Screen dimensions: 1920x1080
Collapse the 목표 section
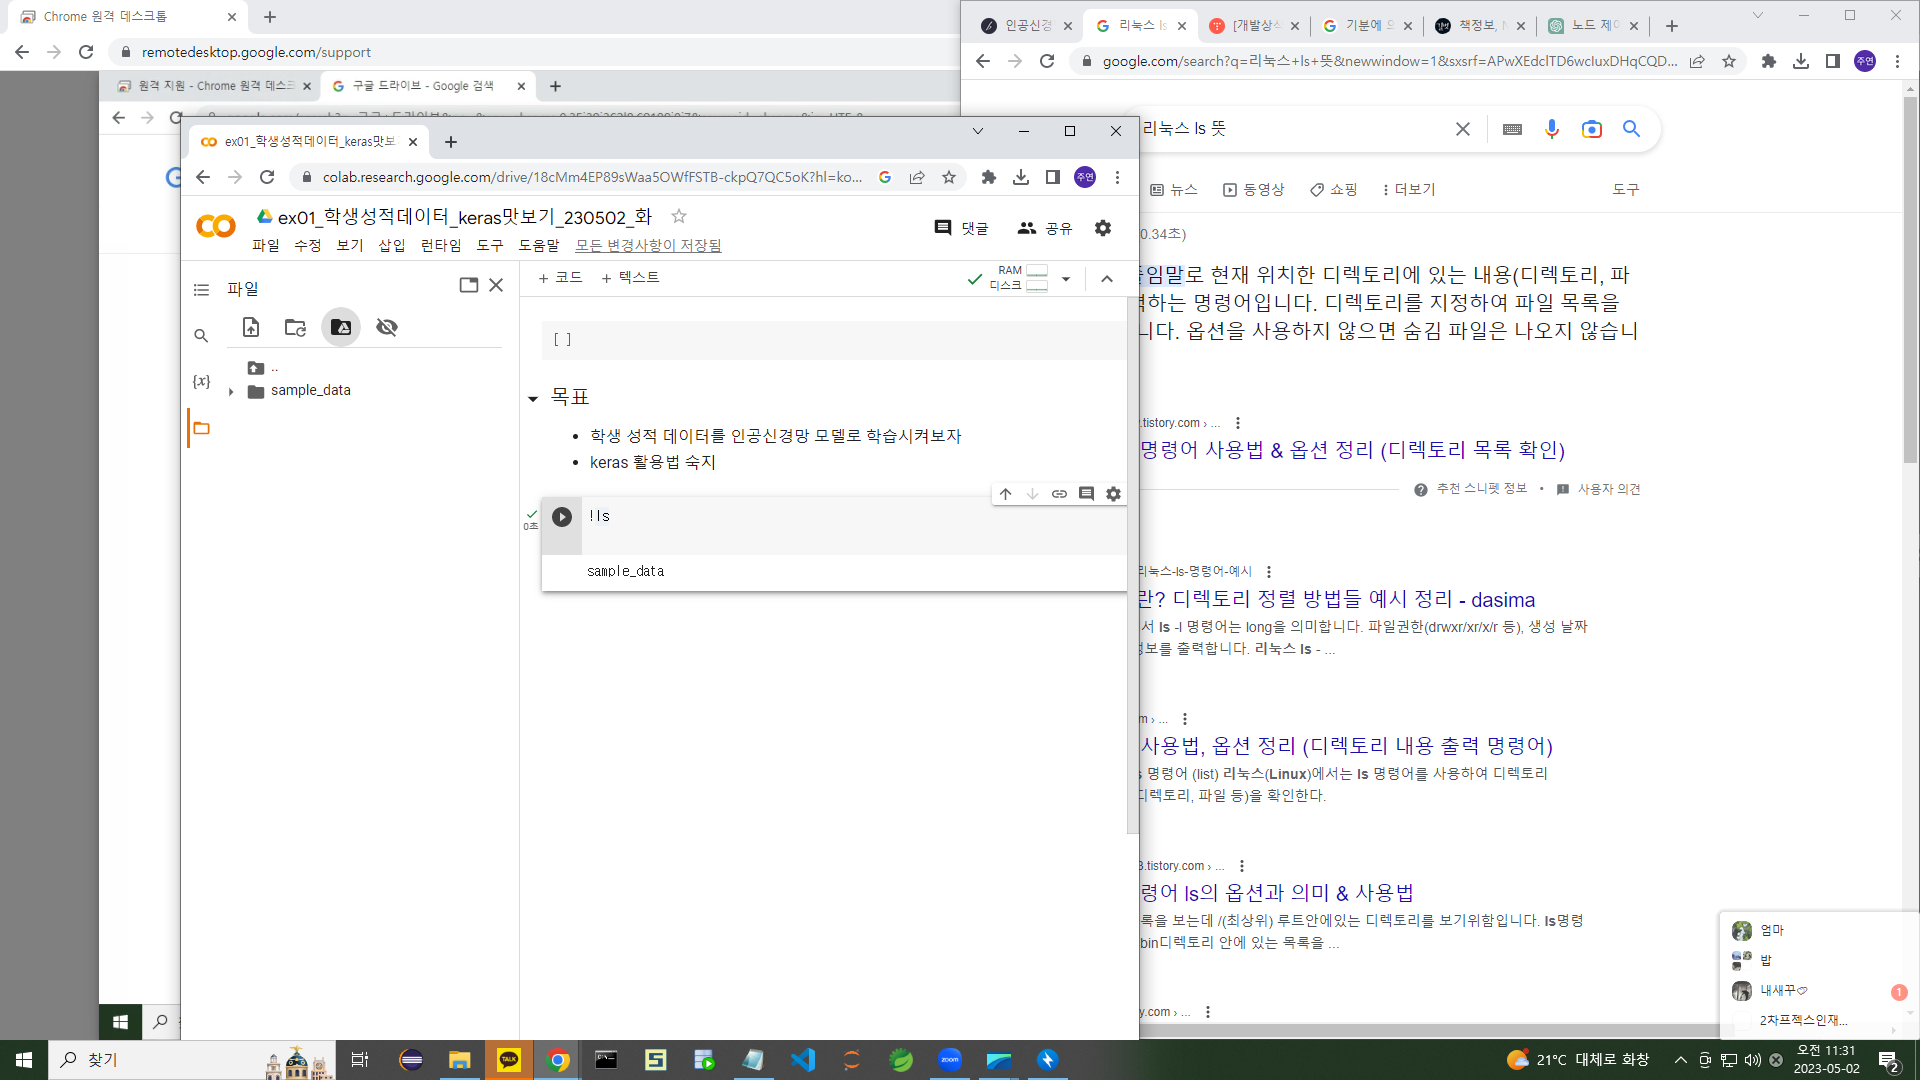point(533,399)
